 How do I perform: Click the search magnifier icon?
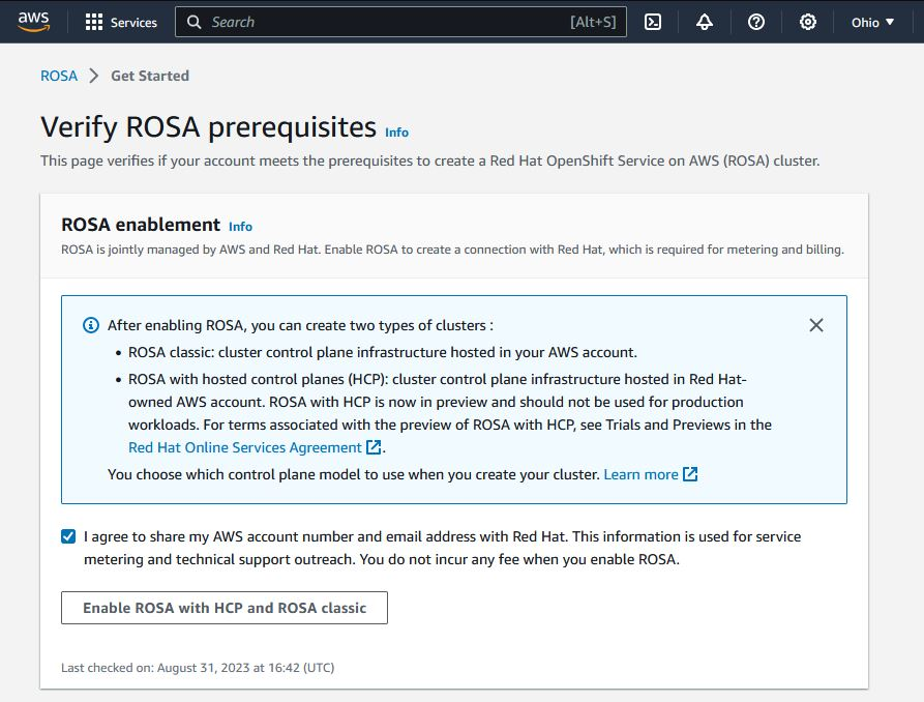[193, 21]
